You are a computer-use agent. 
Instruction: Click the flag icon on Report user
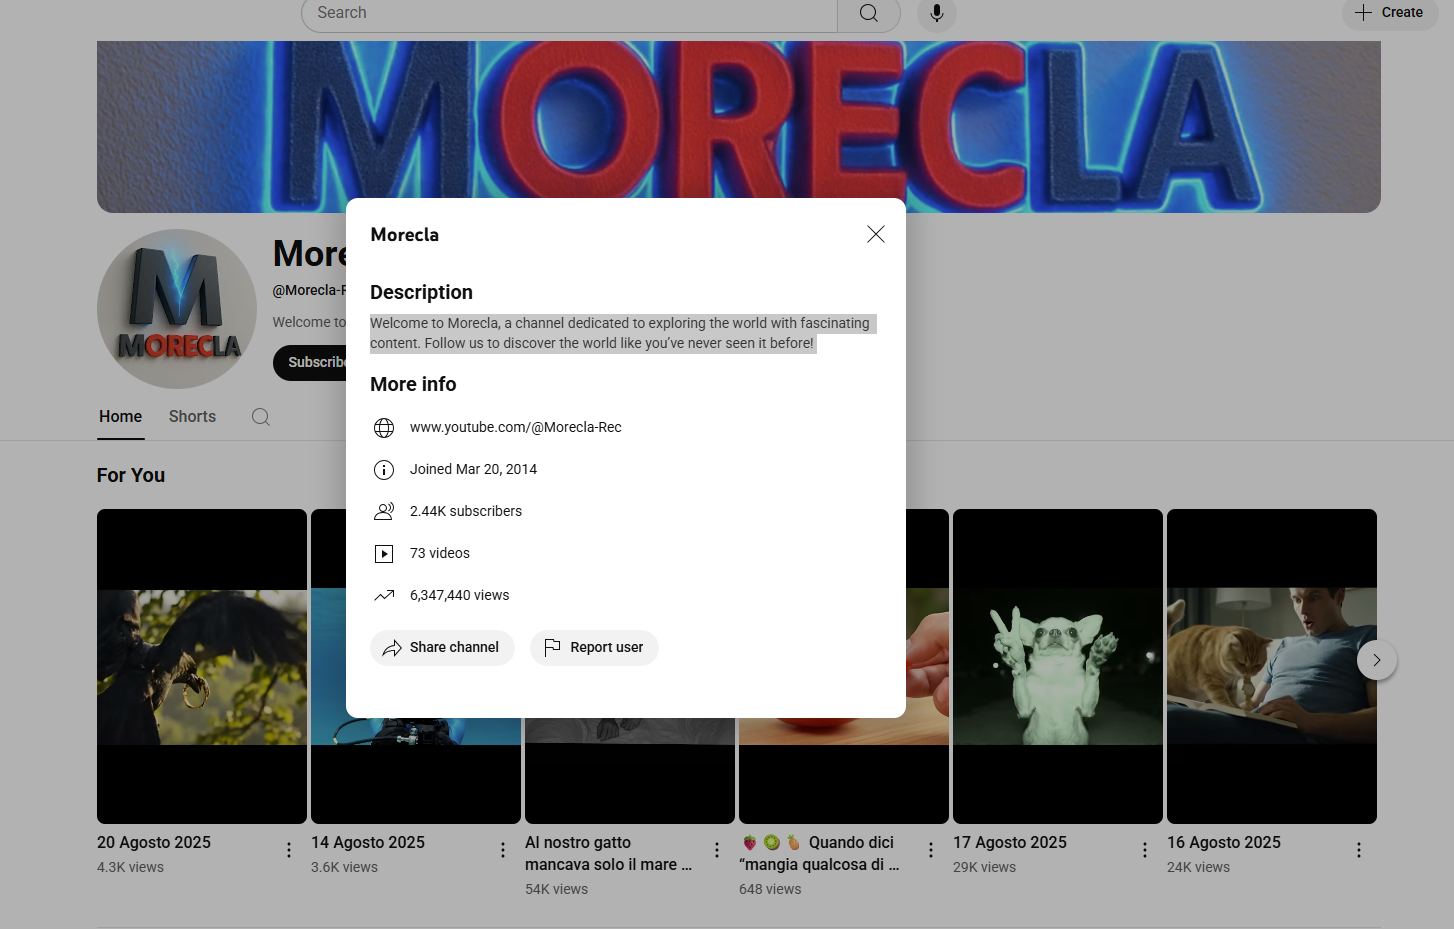552,647
